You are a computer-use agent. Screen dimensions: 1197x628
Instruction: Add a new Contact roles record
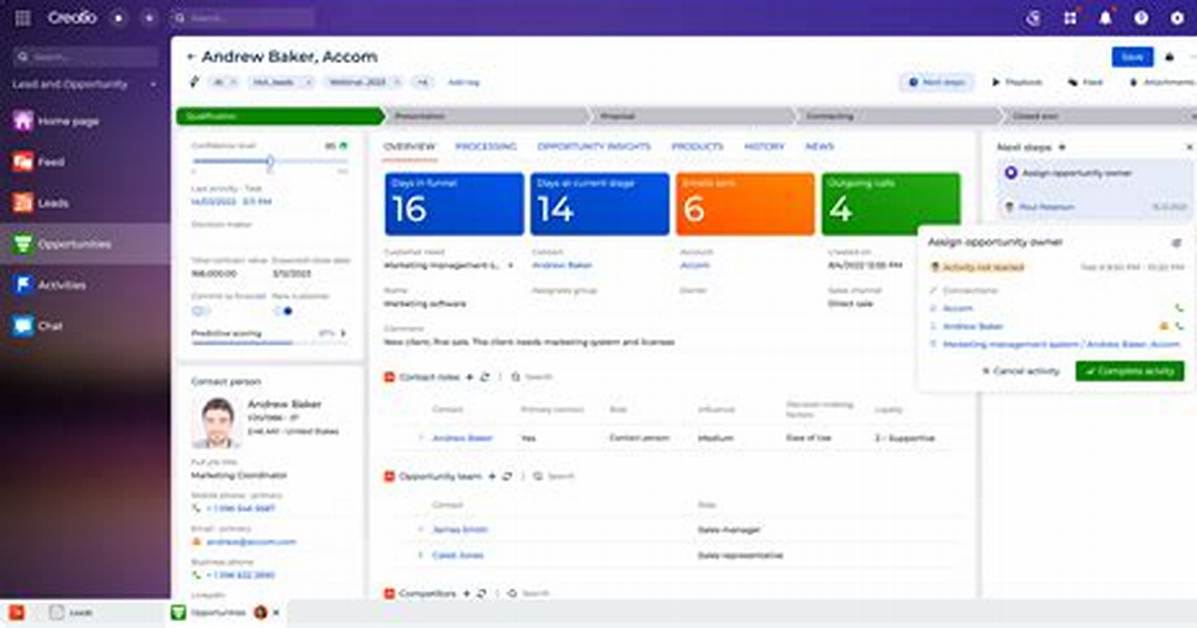469,377
